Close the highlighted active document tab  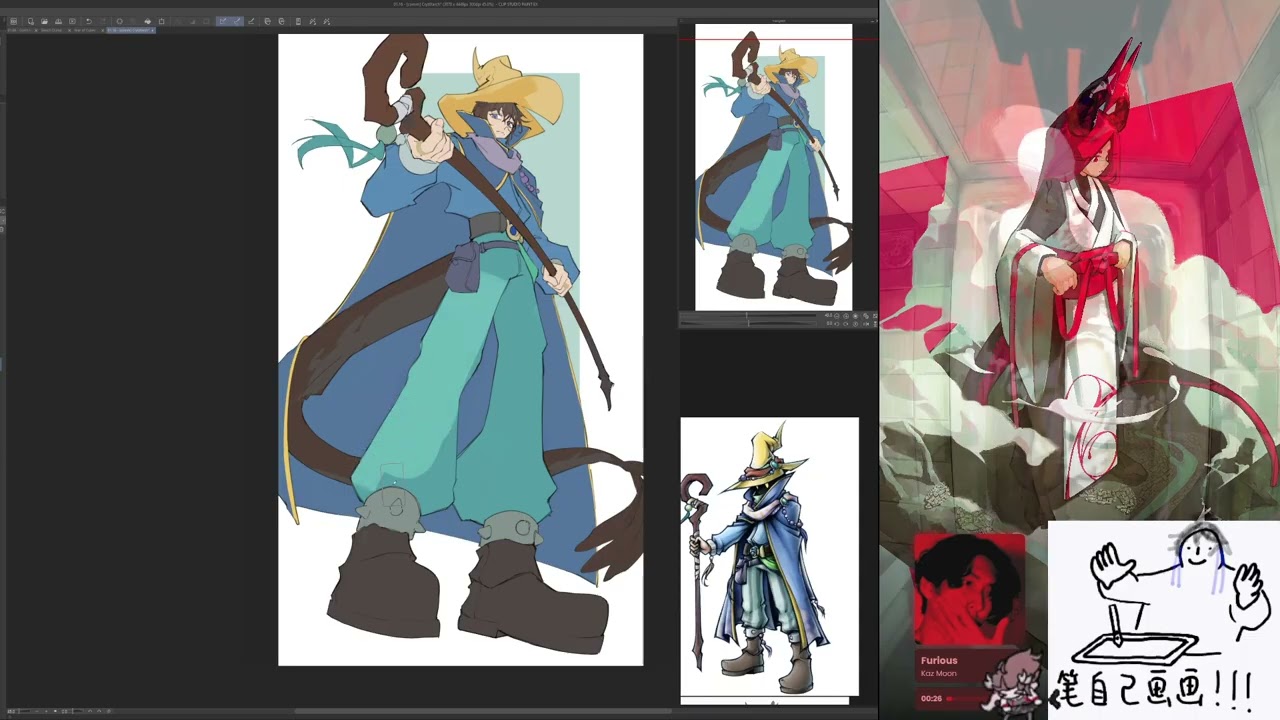coord(152,30)
